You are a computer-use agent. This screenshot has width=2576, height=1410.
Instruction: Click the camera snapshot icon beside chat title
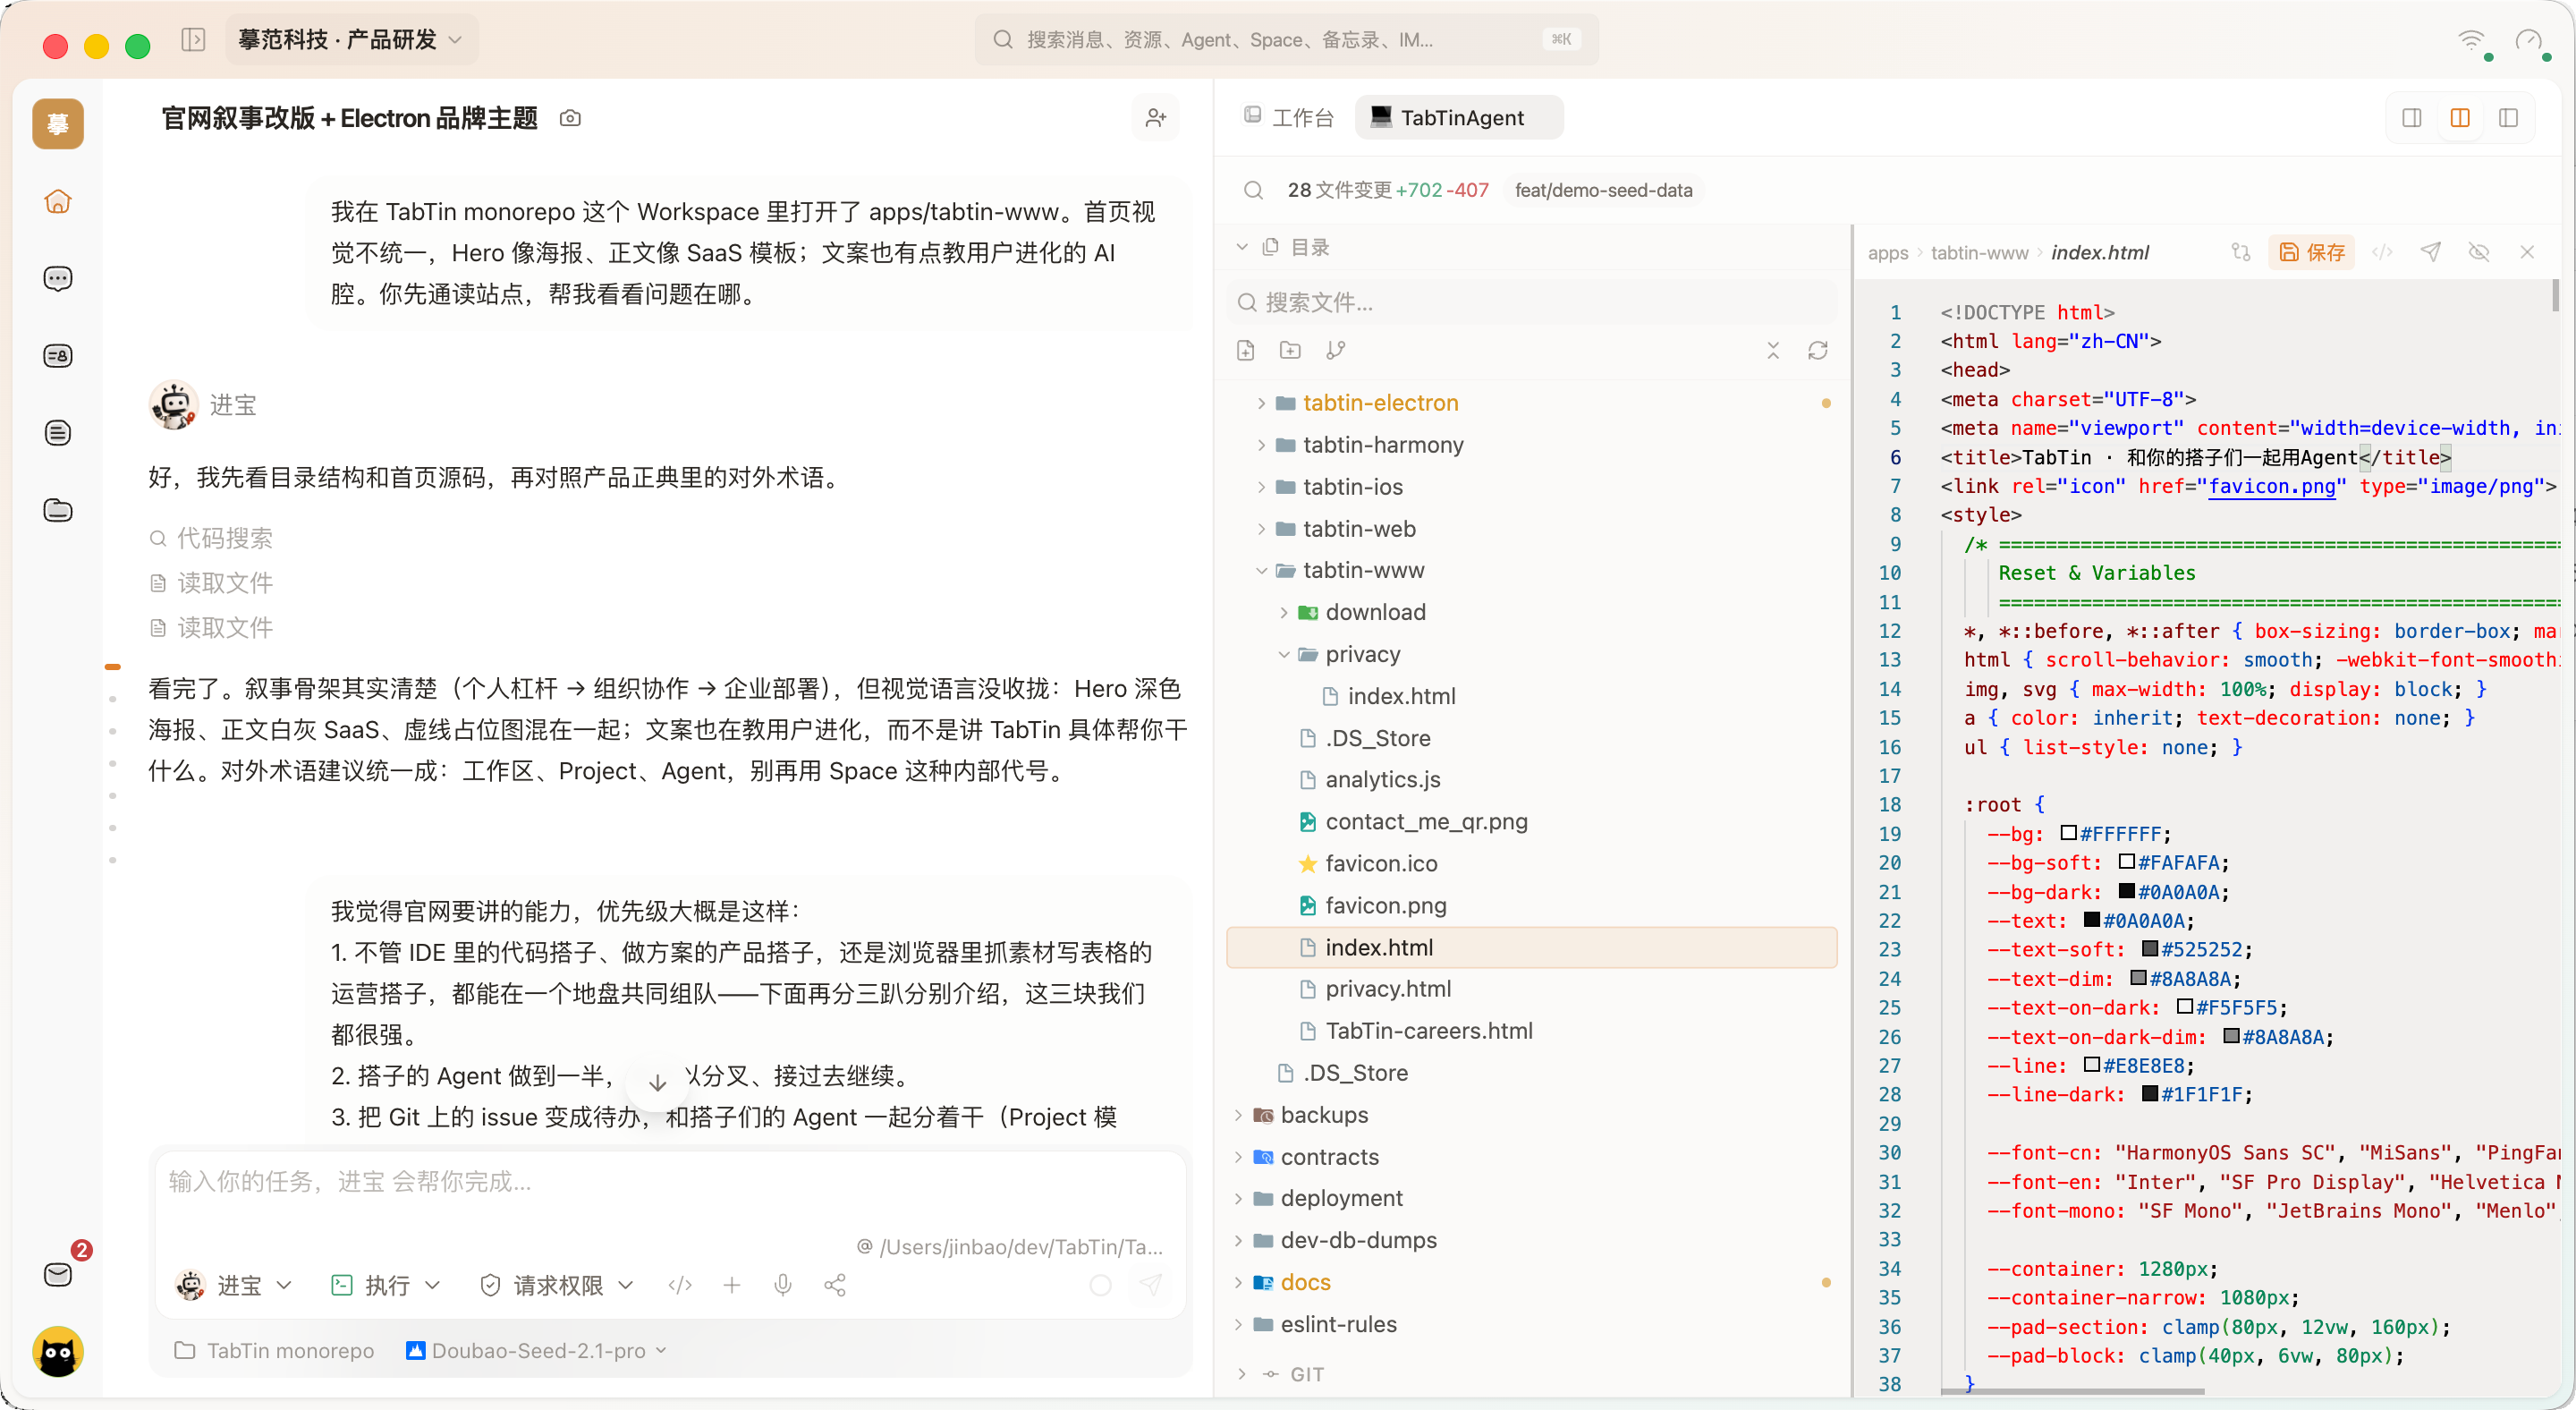(570, 118)
